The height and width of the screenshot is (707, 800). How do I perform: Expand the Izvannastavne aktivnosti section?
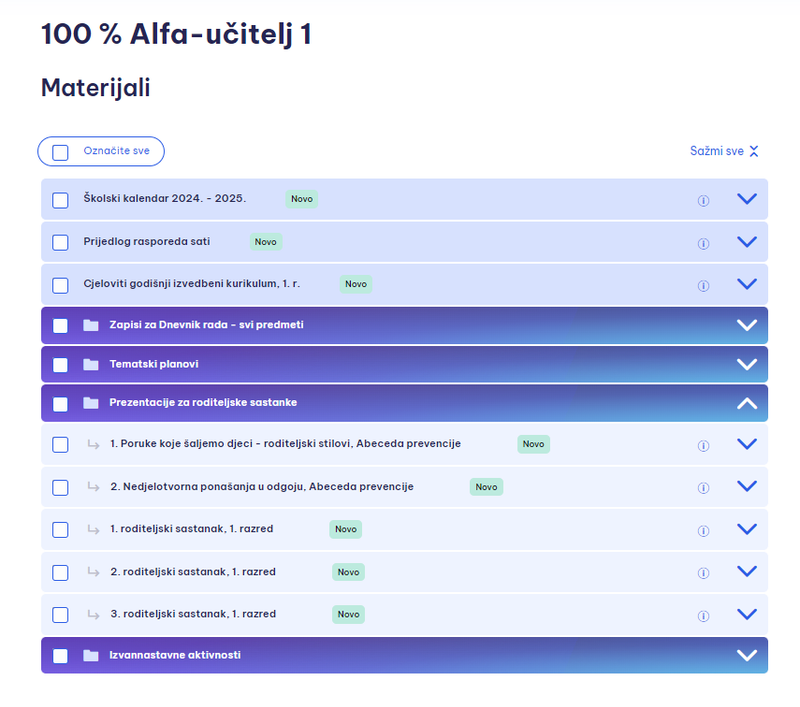(747, 655)
